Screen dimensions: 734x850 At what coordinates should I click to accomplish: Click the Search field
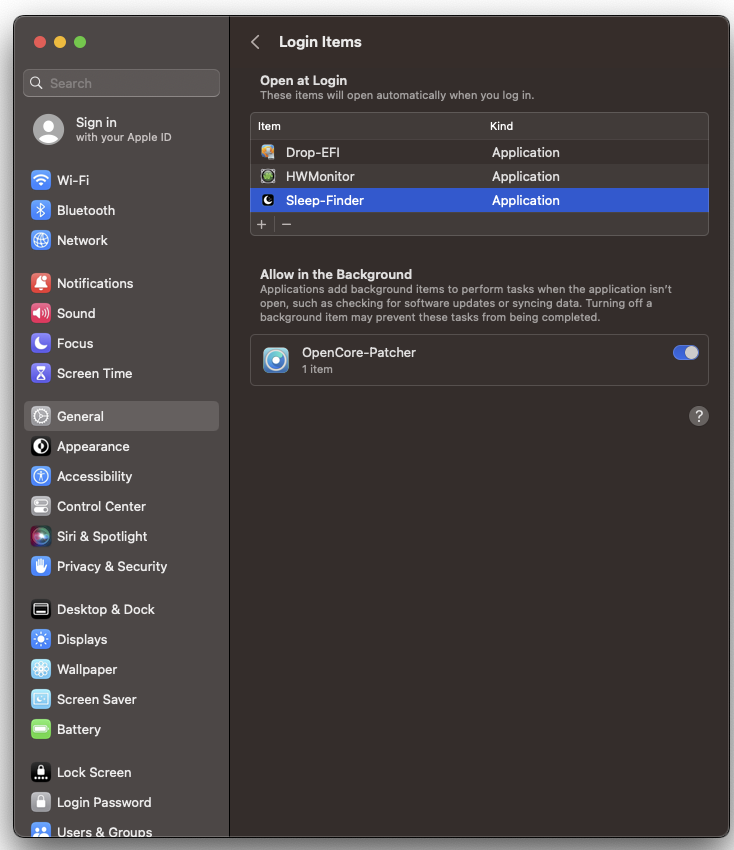pyautogui.click(x=121, y=83)
